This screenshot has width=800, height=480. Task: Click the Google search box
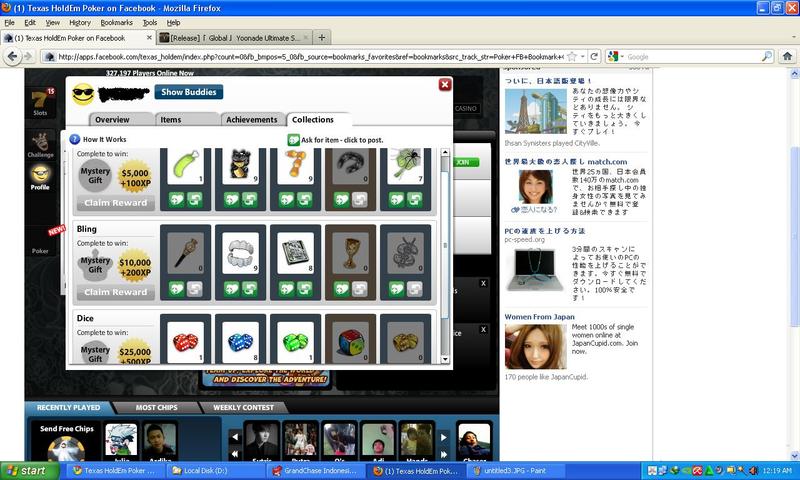692,57
